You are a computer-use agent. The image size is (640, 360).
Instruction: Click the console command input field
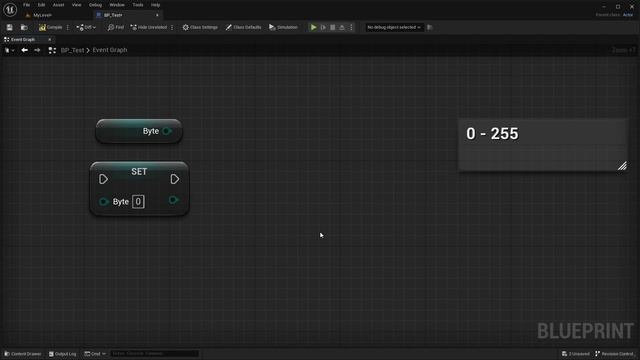click(x=154, y=354)
